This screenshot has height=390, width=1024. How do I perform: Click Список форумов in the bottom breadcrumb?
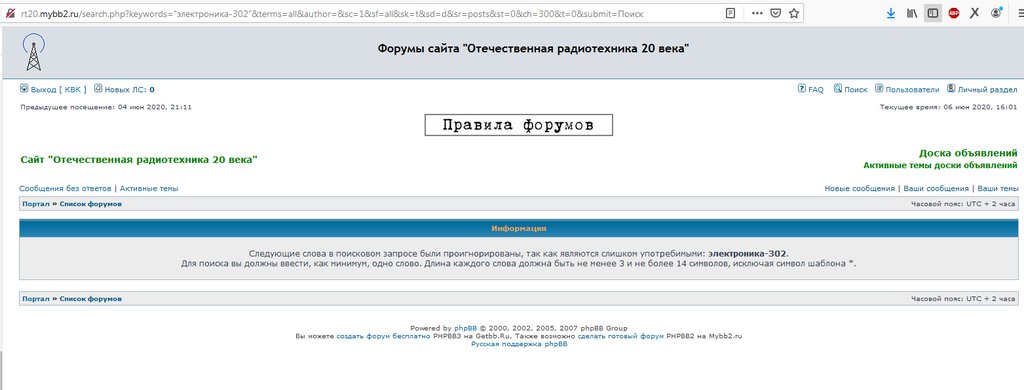click(x=90, y=299)
